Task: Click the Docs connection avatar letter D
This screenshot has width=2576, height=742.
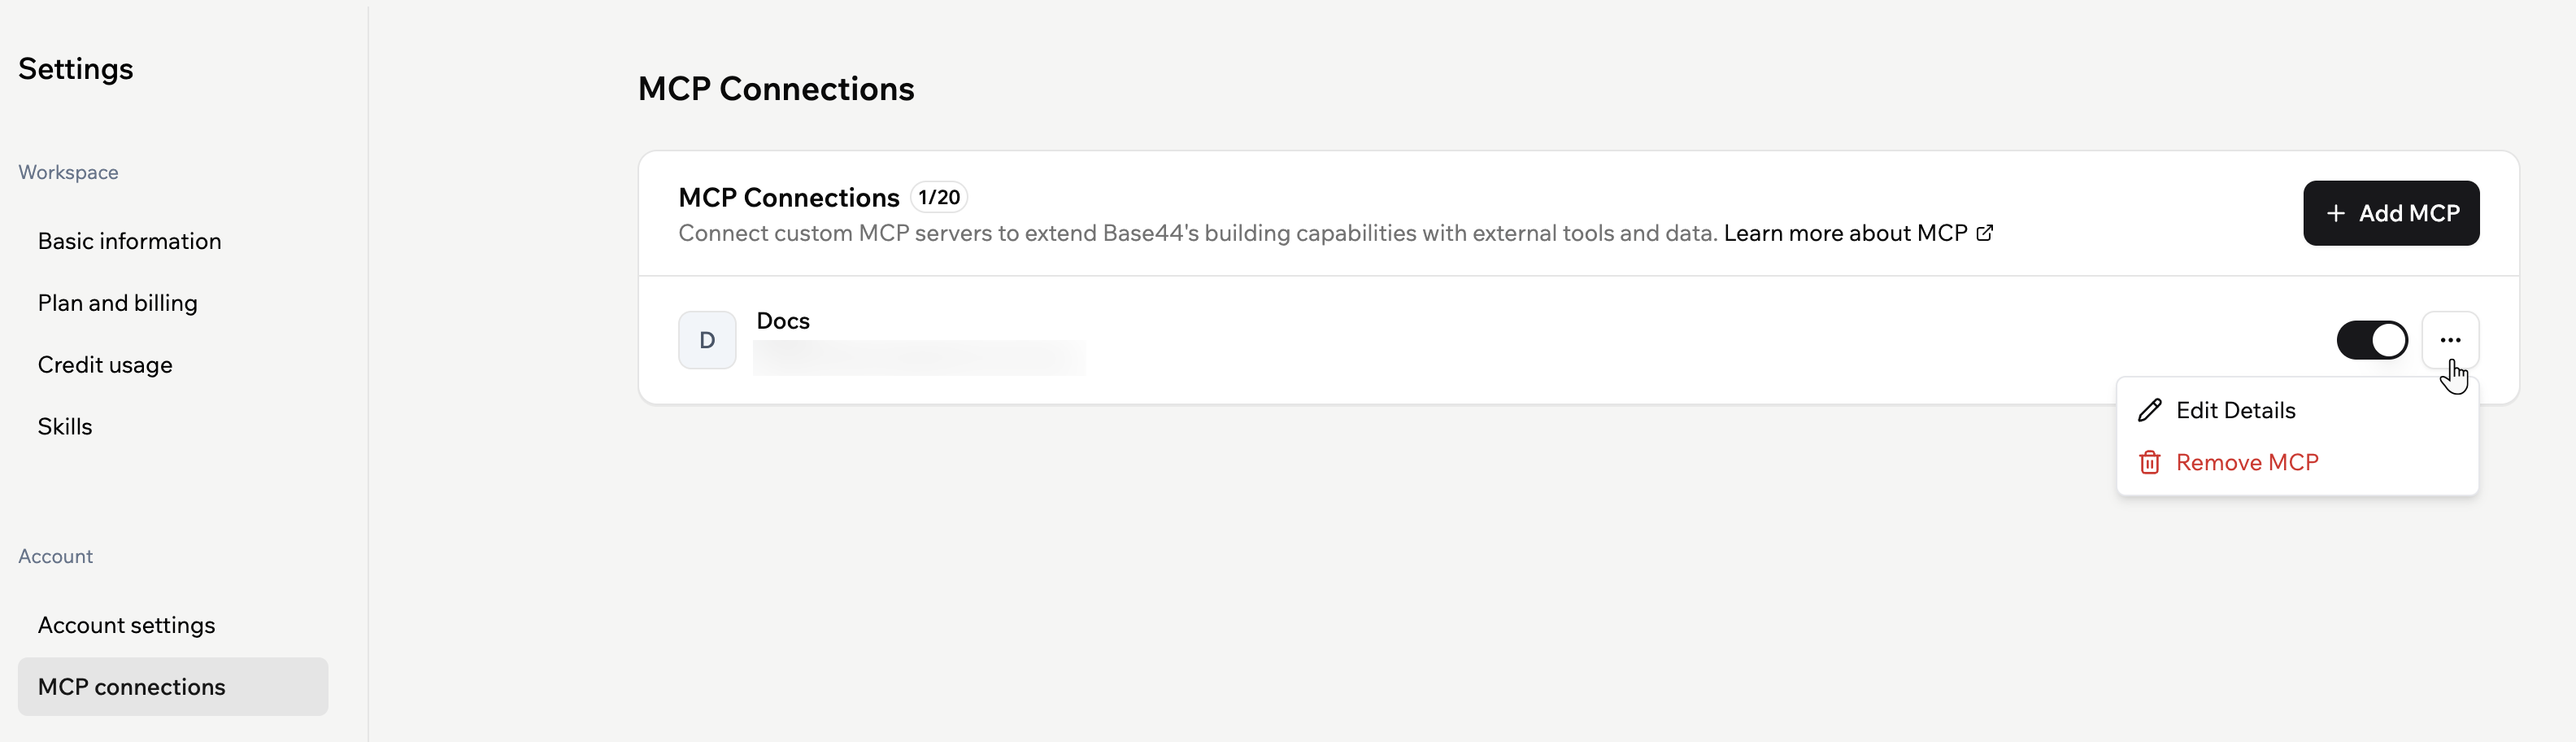Action: (x=707, y=340)
